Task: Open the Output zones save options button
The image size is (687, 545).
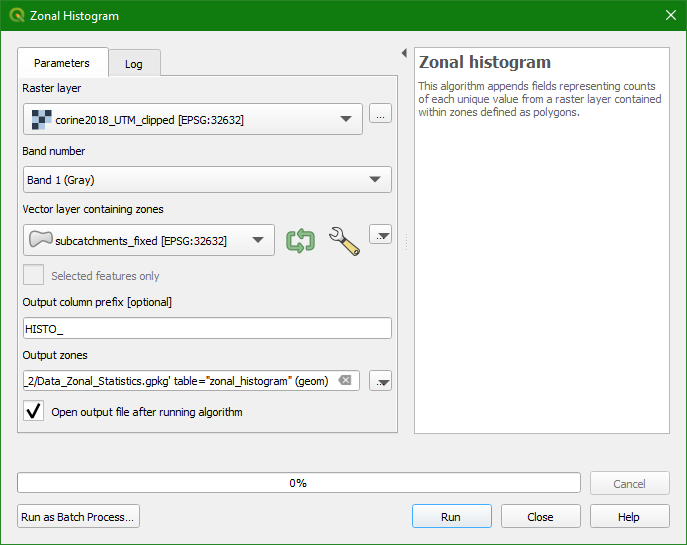Action: tap(380, 380)
